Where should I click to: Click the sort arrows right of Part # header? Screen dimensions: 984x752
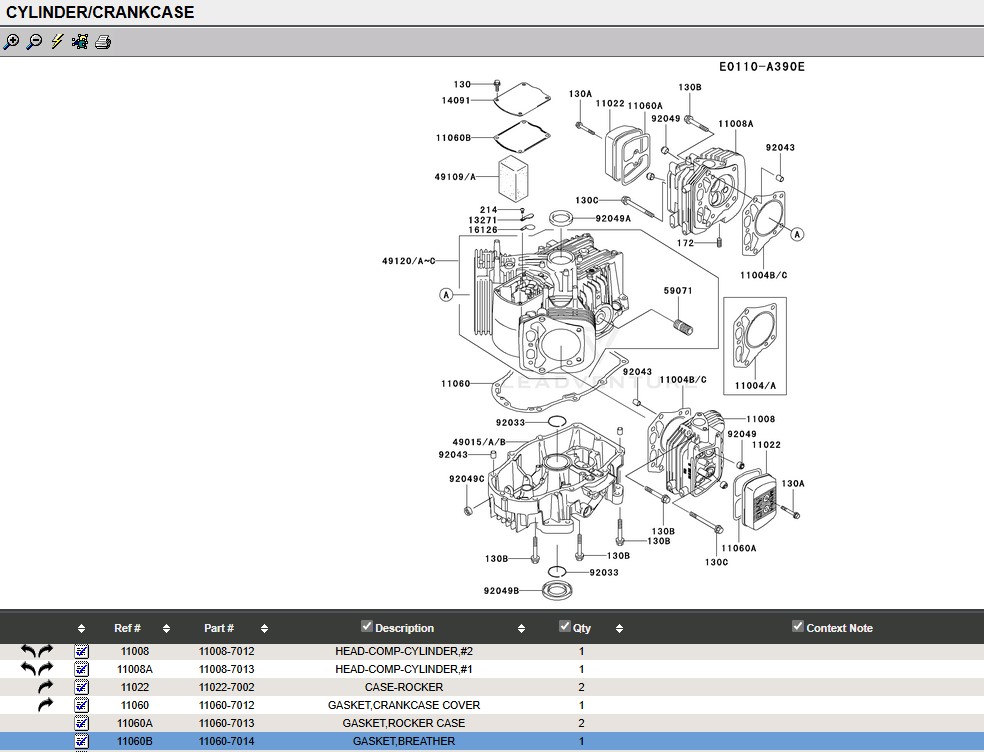click(x=264, y=629)
